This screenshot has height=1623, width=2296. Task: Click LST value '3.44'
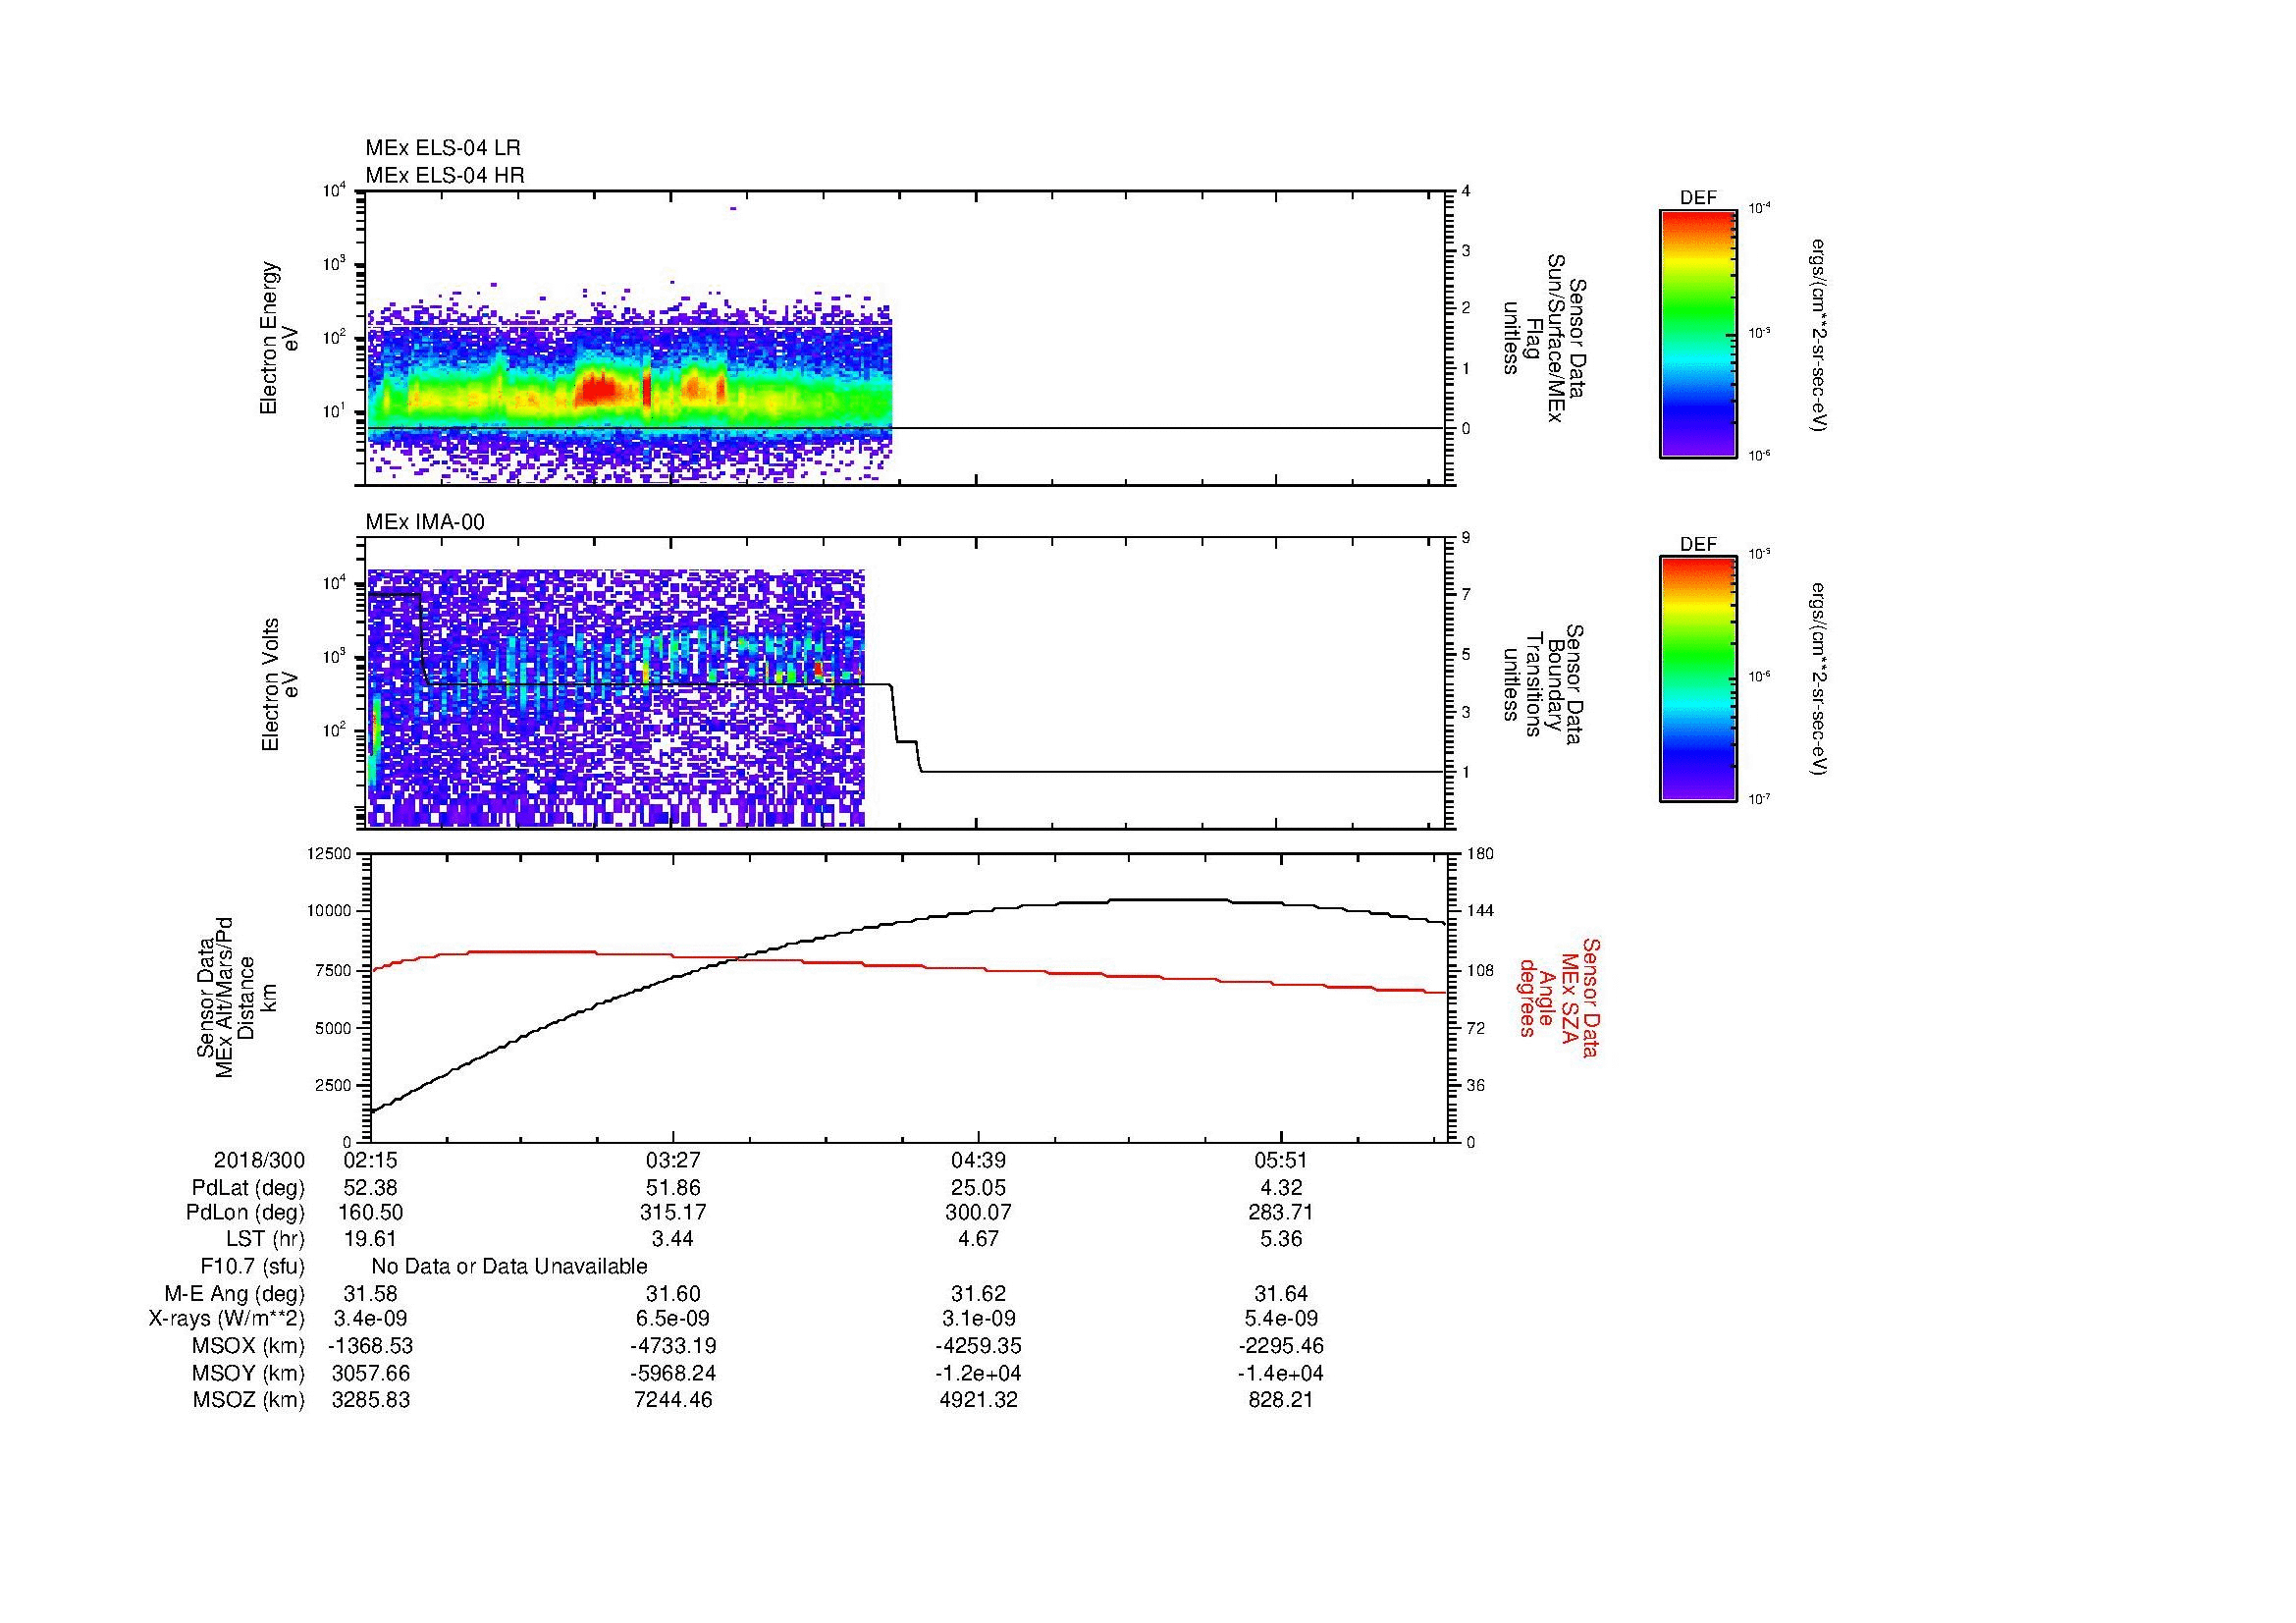(x=673, y=1239)
